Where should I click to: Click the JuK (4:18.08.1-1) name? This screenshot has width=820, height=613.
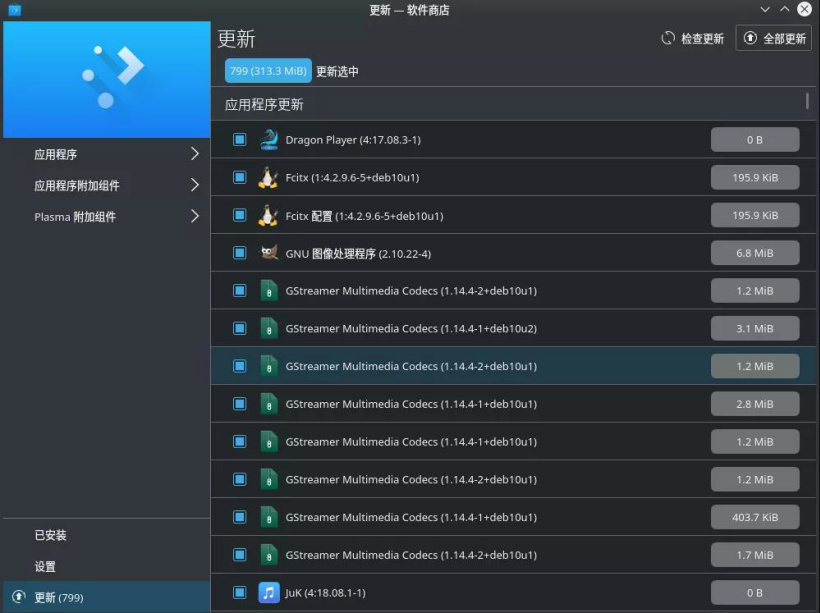[x=325, y=593]
